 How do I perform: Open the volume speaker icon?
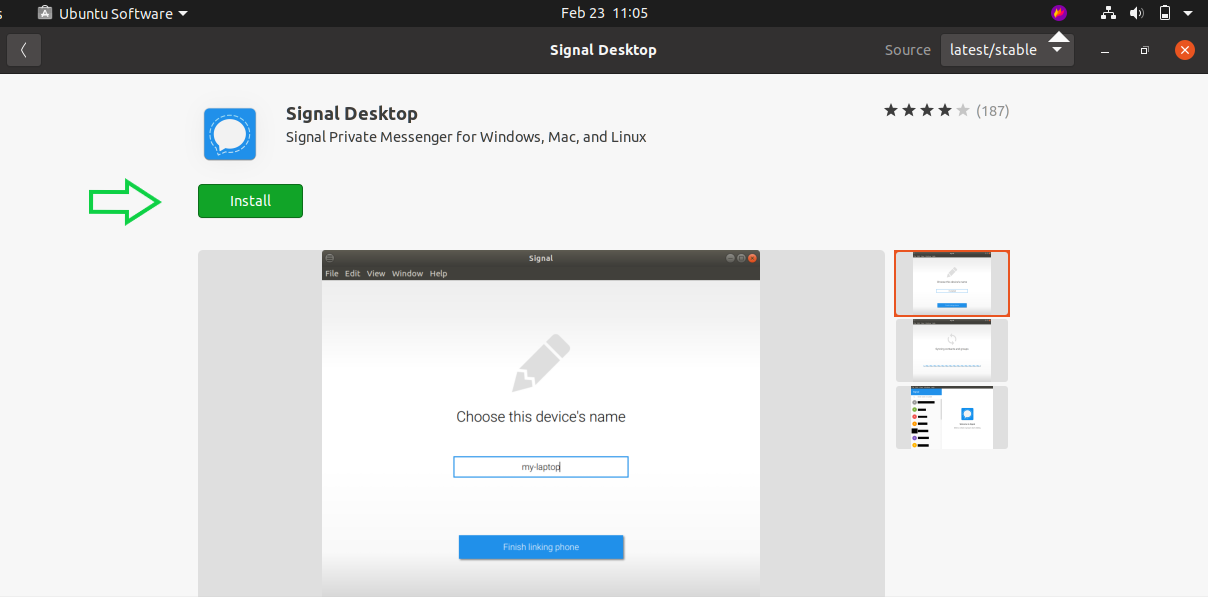1136,13
